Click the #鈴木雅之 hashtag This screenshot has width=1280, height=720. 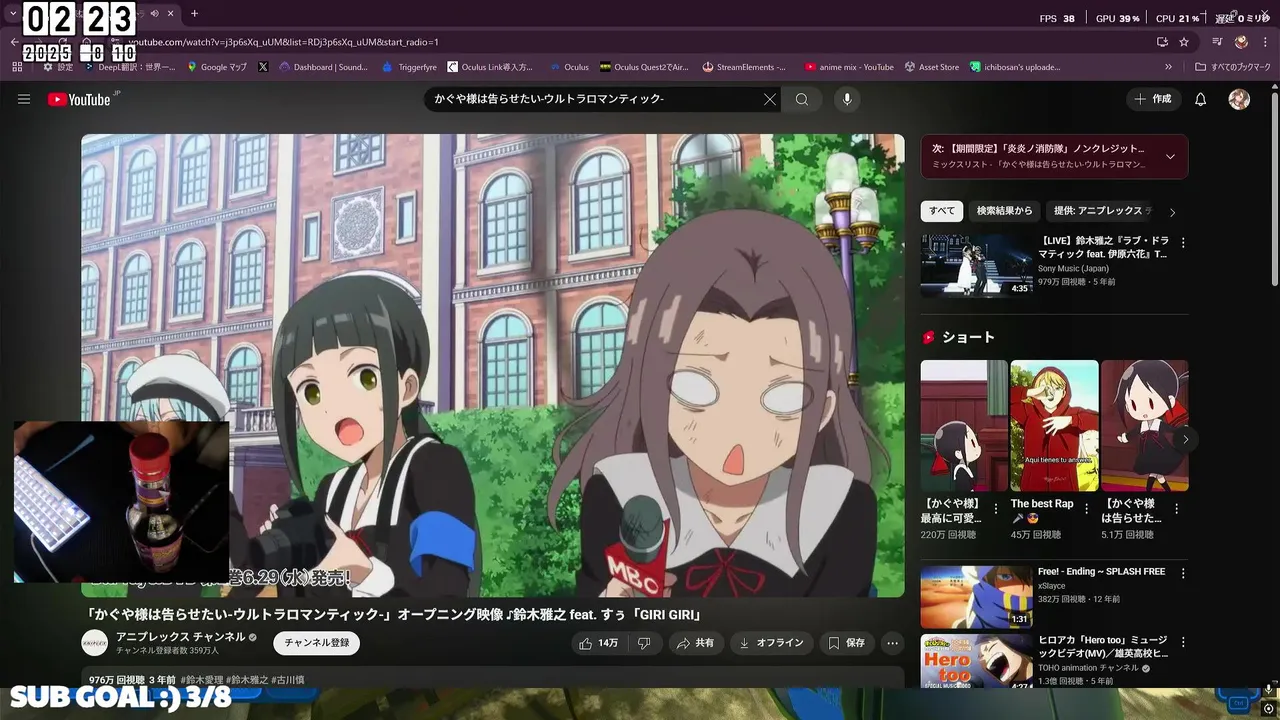pos(248,680)
